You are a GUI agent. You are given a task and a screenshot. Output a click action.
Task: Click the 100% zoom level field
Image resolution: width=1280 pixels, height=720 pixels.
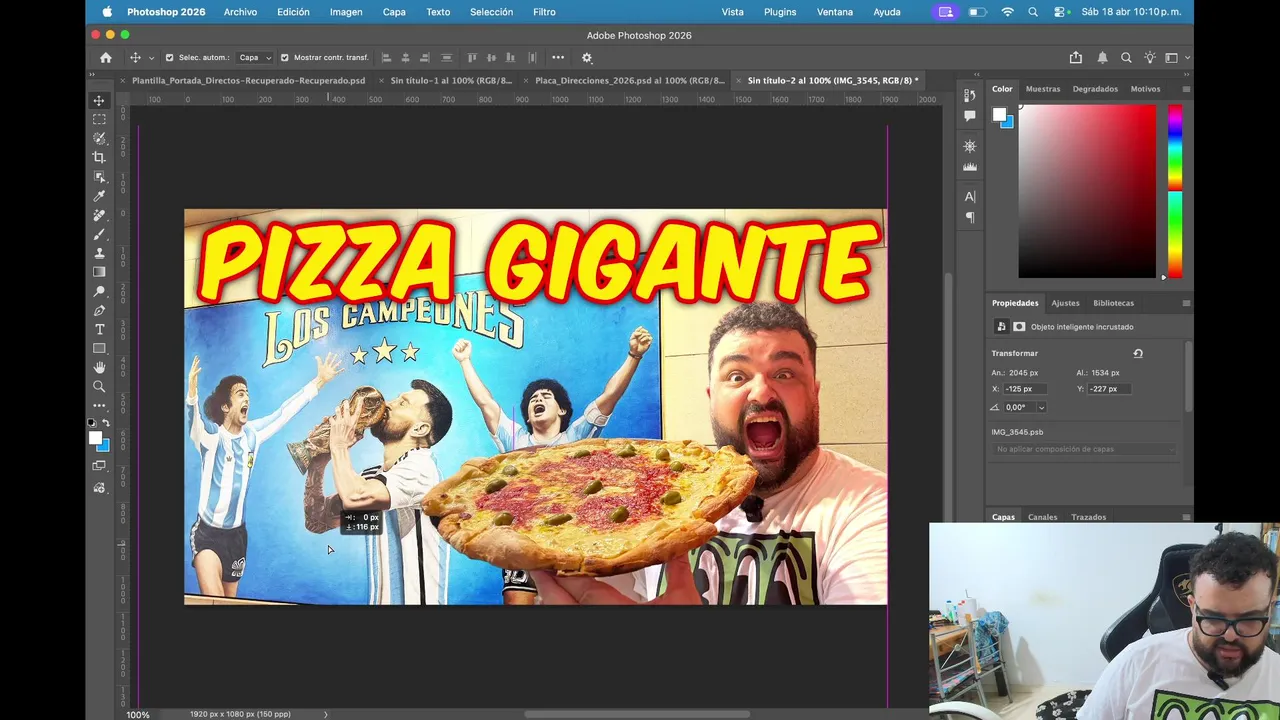pyautogui.click(x=138, y=714)
